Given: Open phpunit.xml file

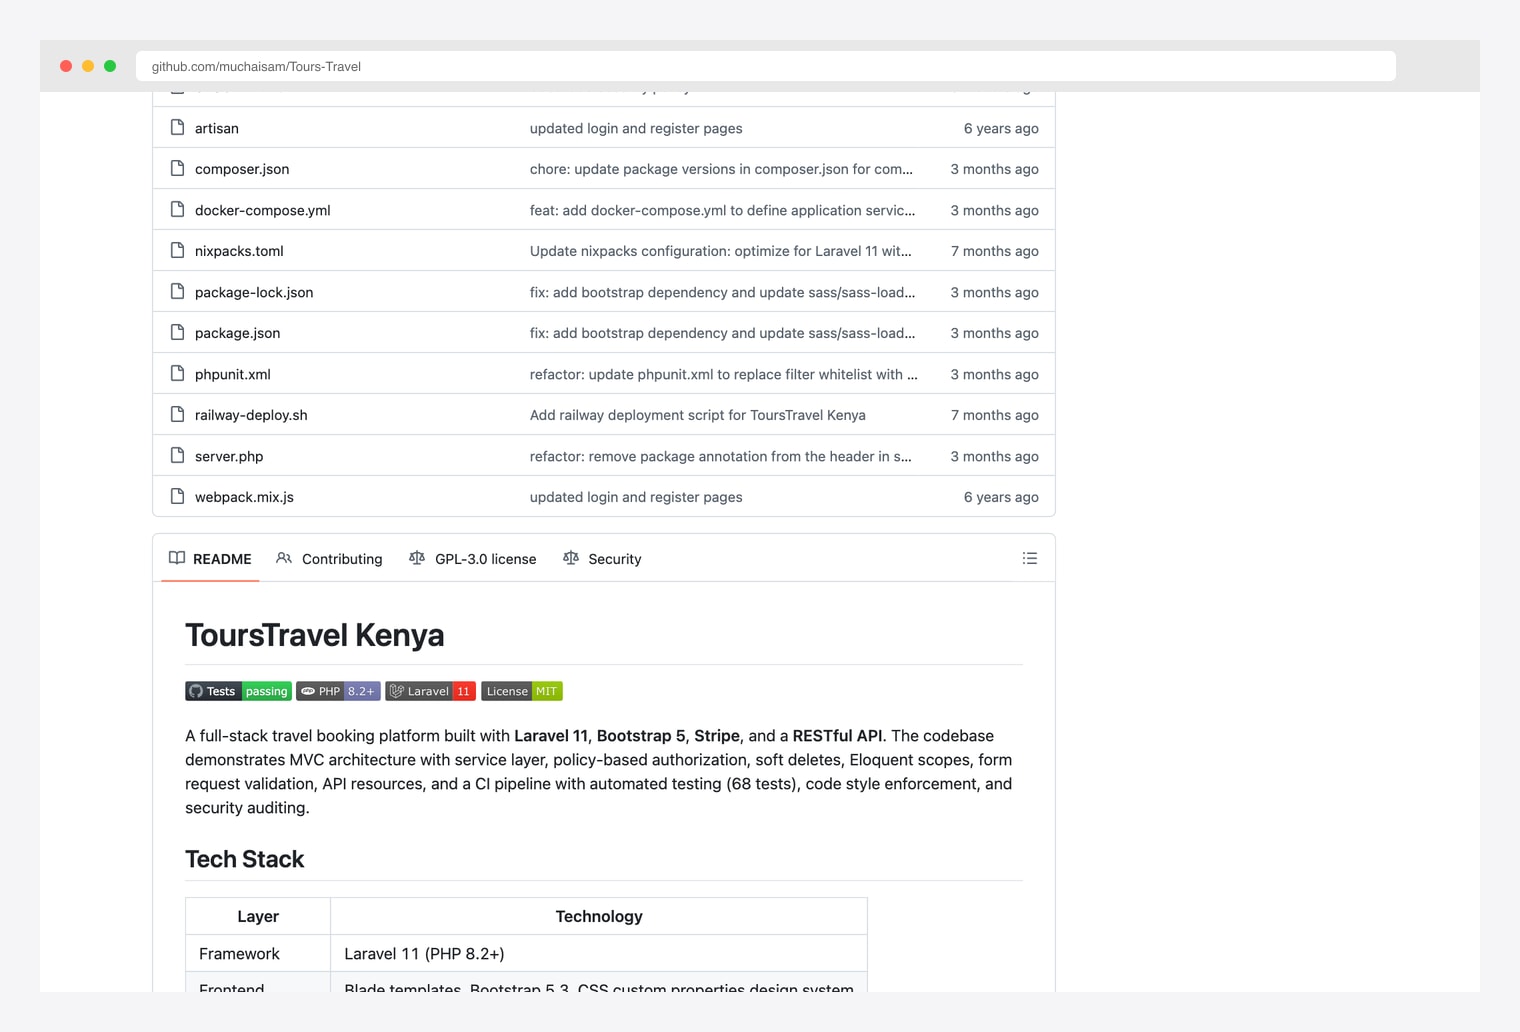Looking at the screenshot, I should [233, 374].
